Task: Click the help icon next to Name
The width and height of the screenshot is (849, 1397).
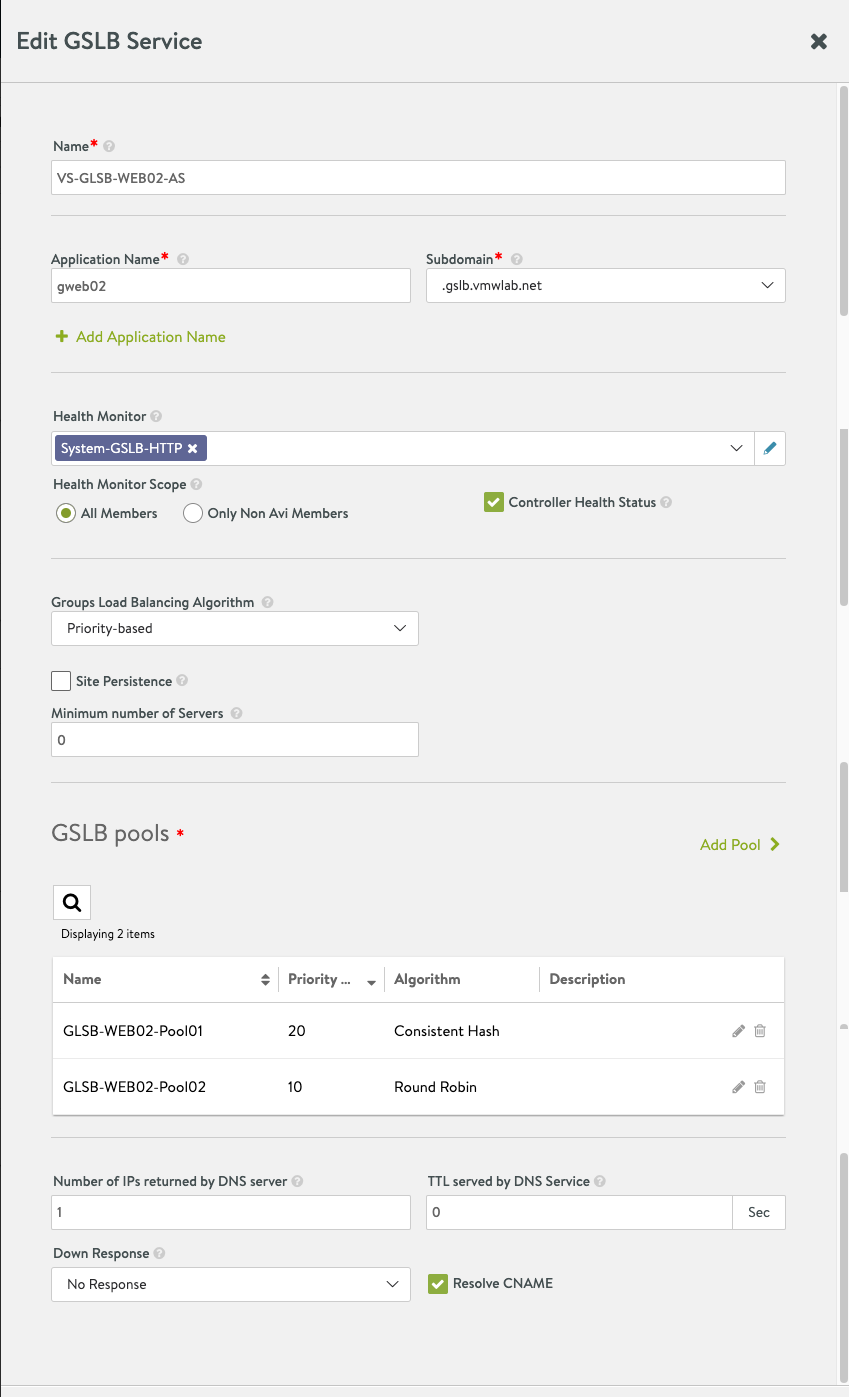Action: point(109,146)
